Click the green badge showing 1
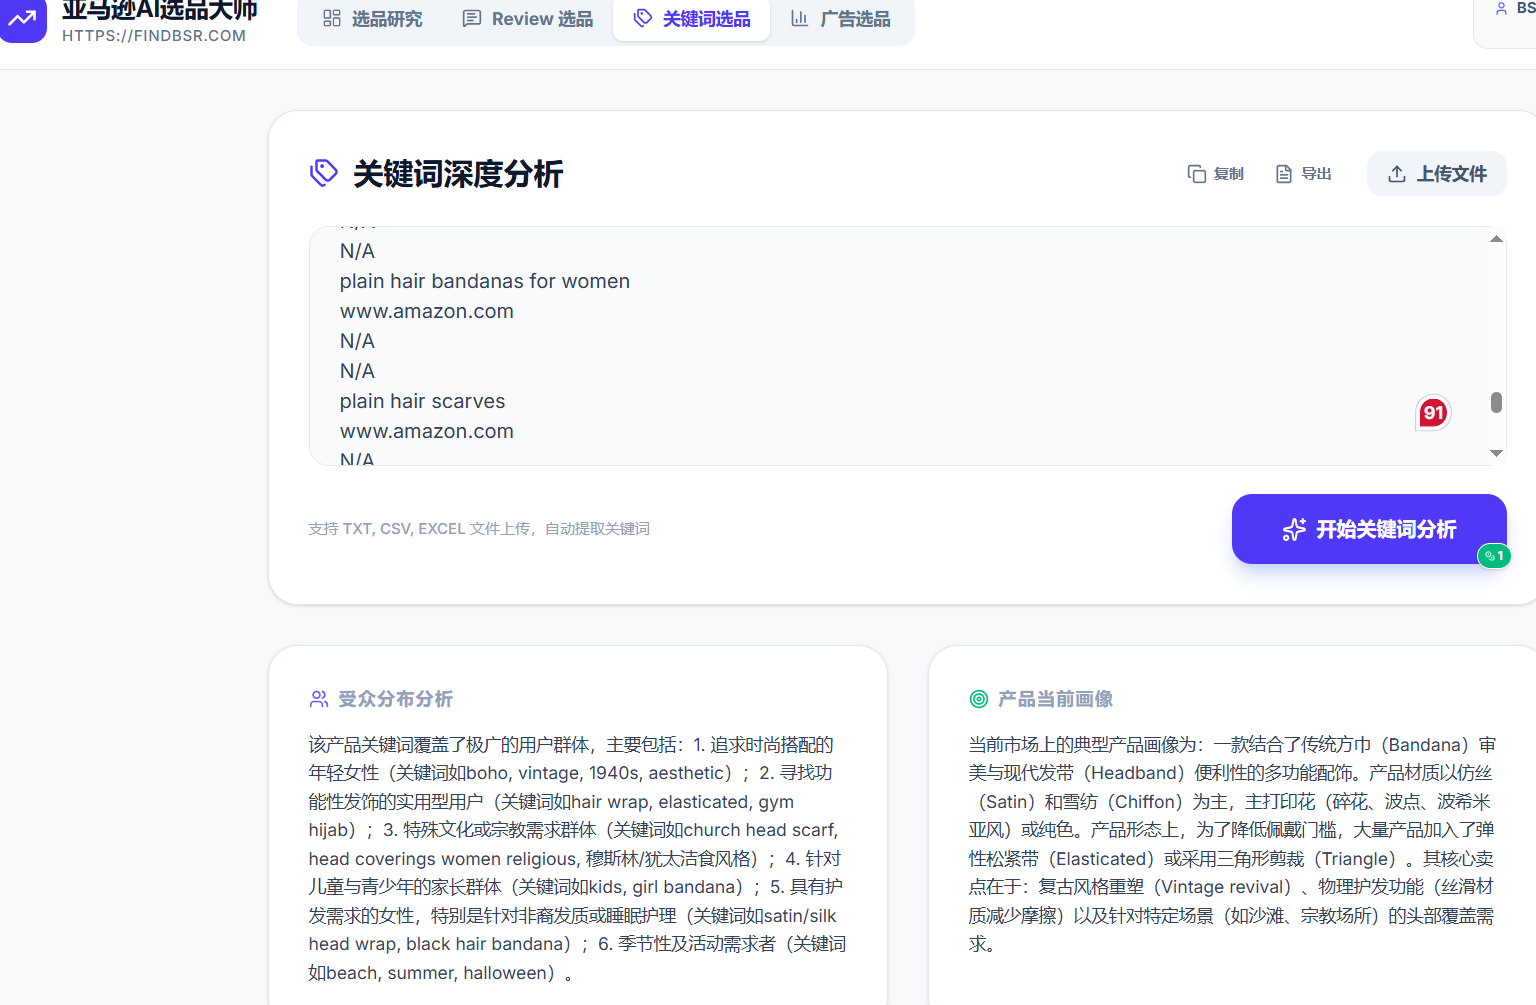Image resolution: width=1536 pixels, height=1005 pixels. tap(1494, 556)
